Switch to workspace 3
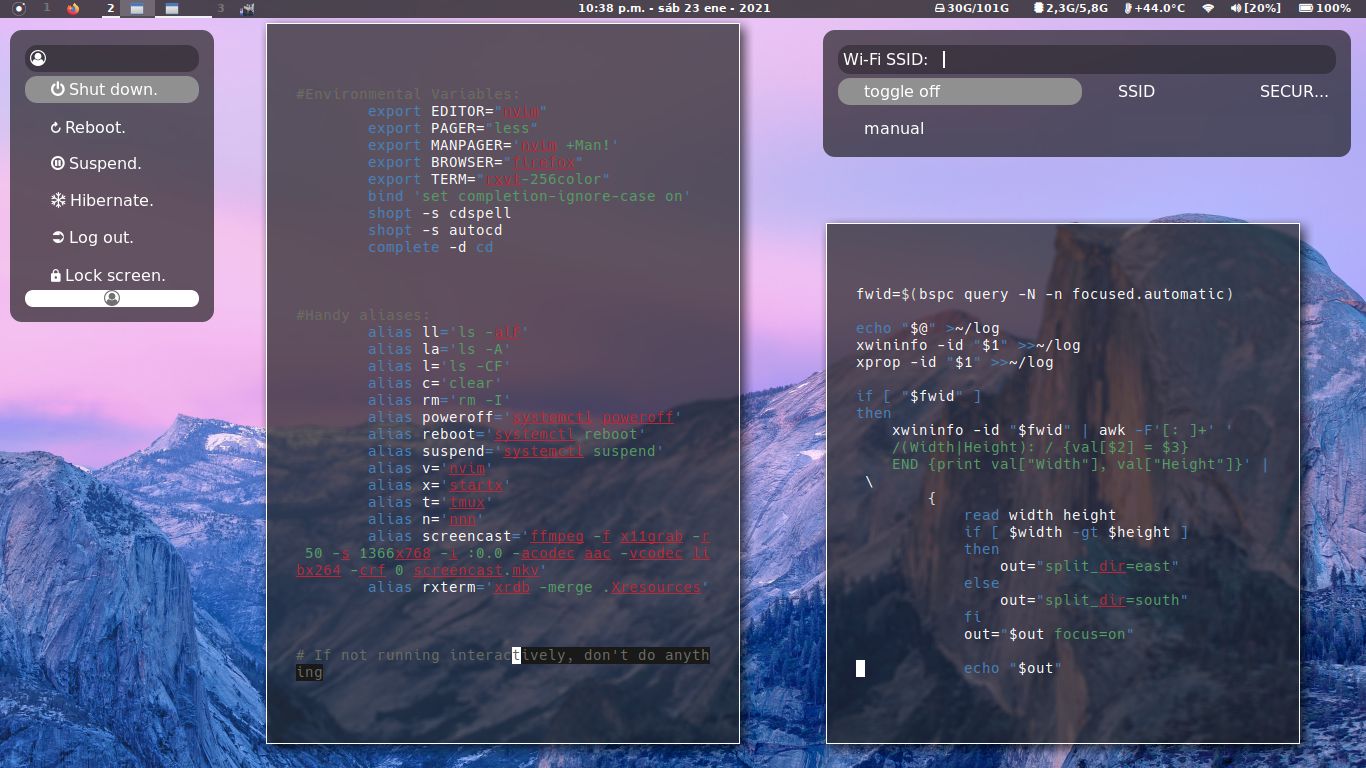Screen dimensions: 1366x768 (221, 8)
